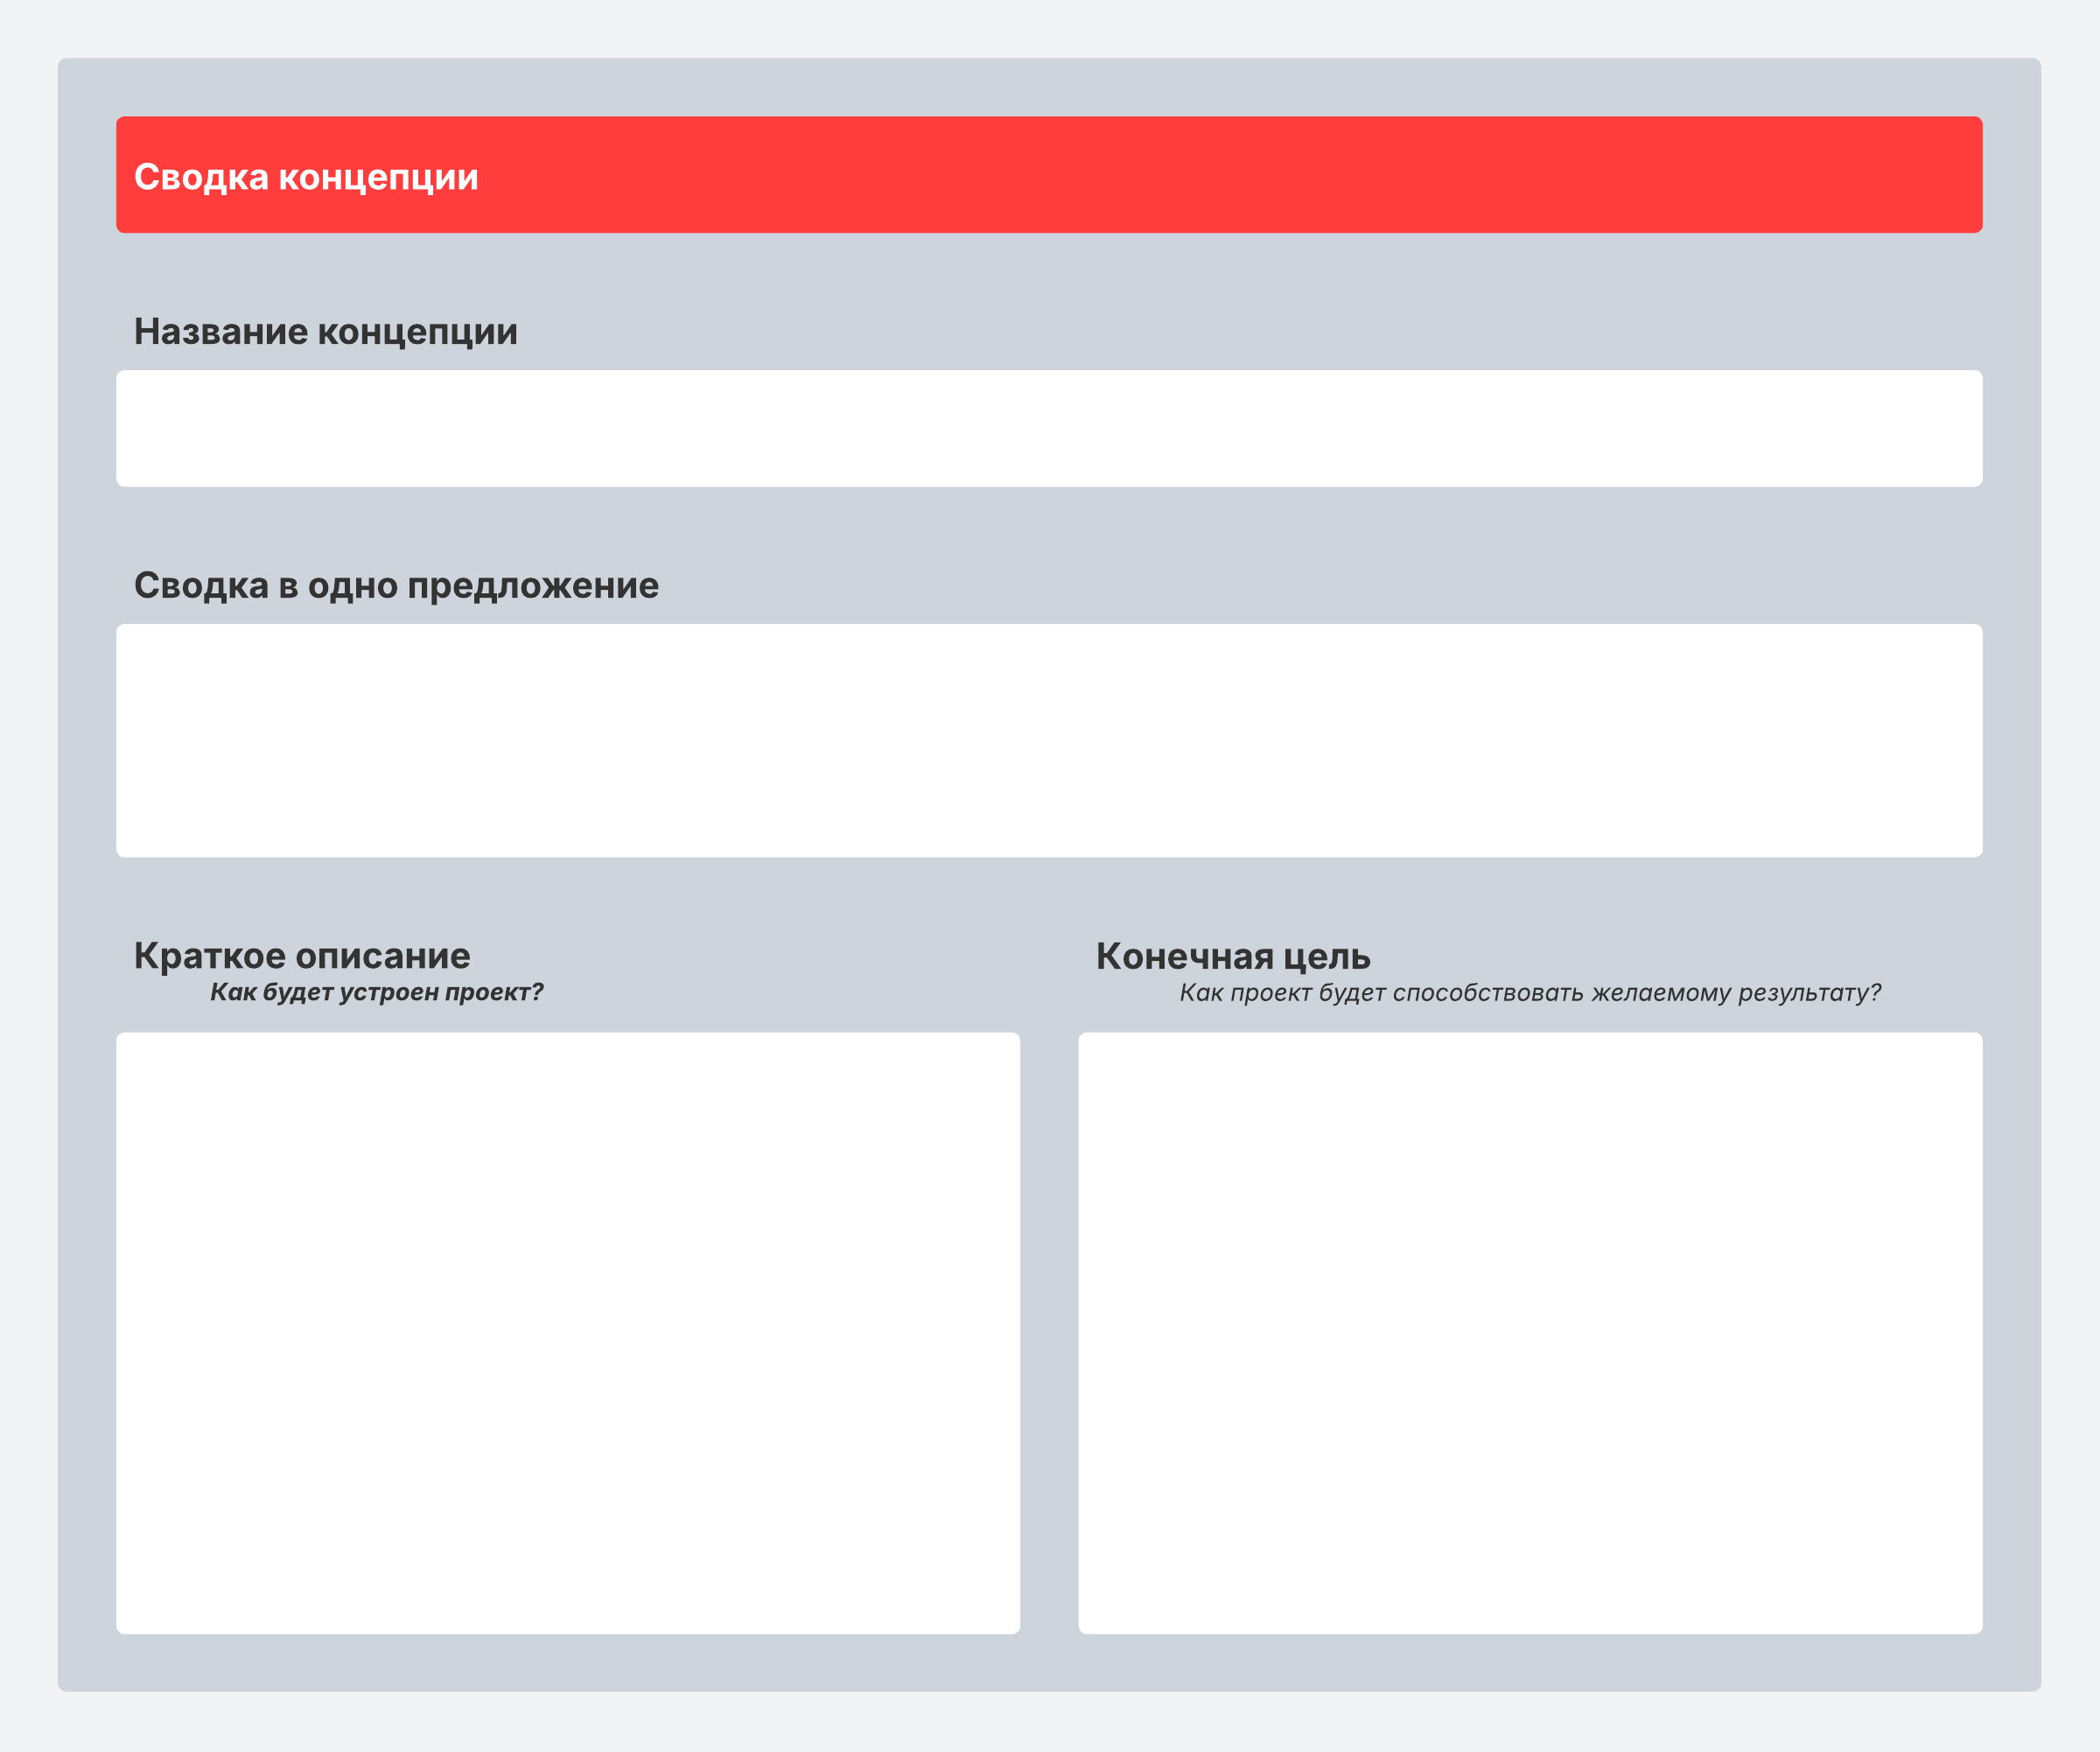Focus the concept name input field
The image size is (2100, 1752).
1049,429
